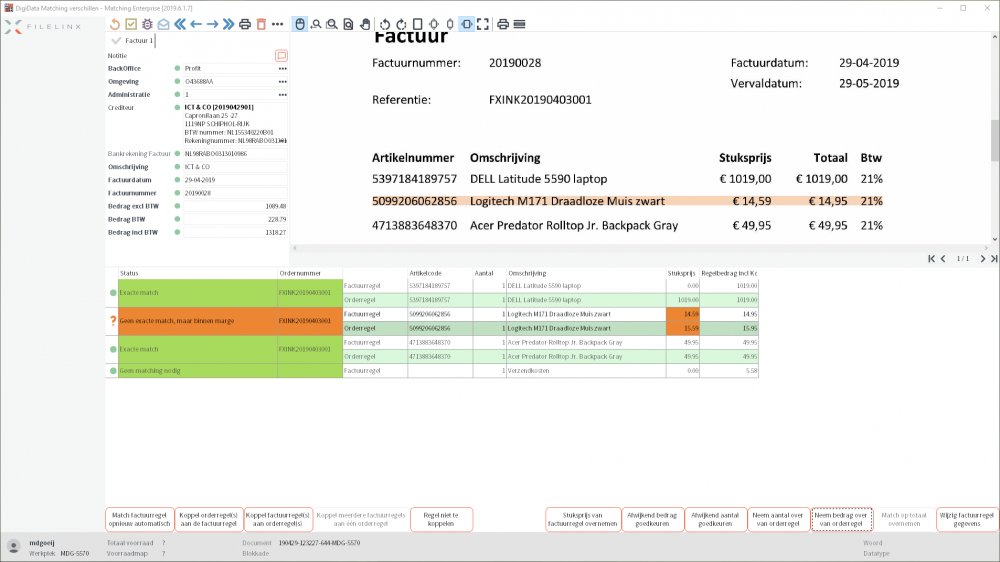Click Regel niet te koppelen button

(x=441, y=519)
